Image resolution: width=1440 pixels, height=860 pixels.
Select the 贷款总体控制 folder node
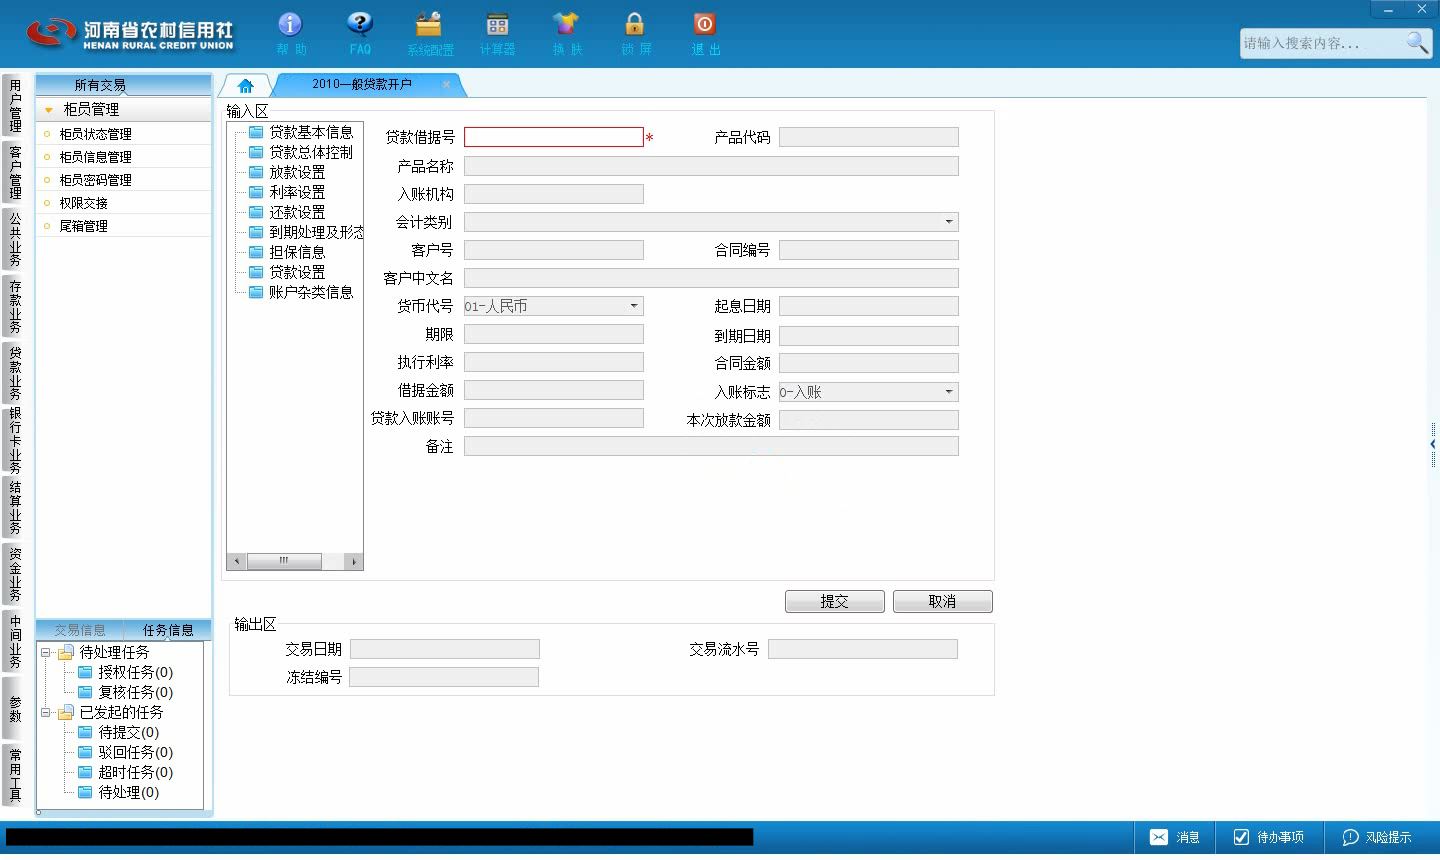pos(300,152)
